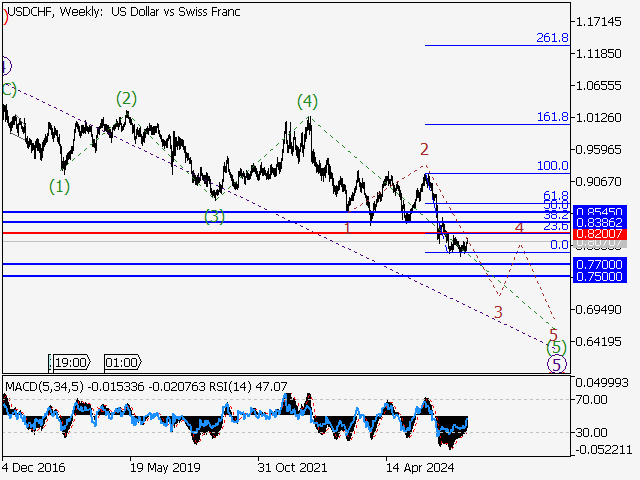Click the green wave (2) label
This screenshot has height=480, width=640.
pos(125,98)
